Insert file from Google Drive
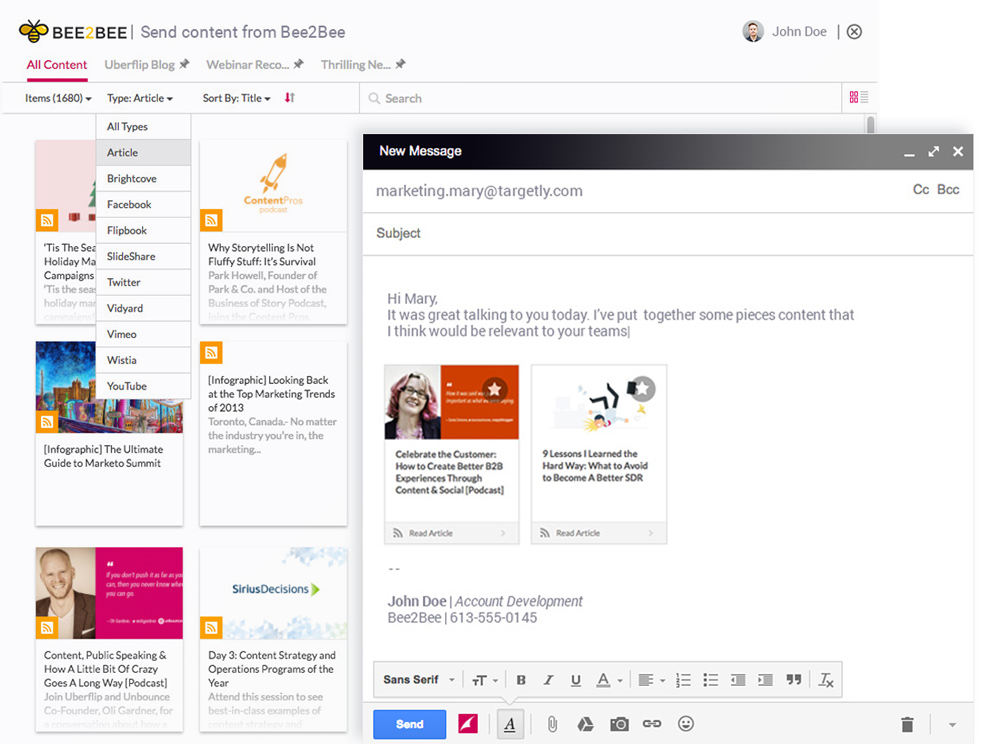 585,724
